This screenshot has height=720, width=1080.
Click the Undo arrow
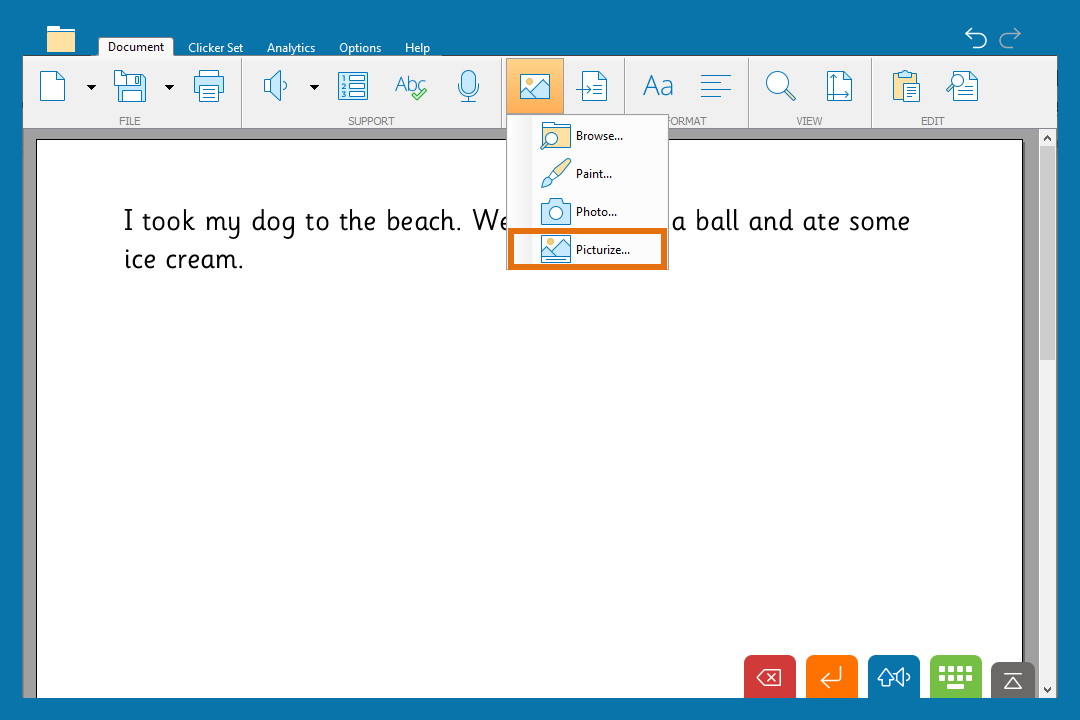click(975, 38)
